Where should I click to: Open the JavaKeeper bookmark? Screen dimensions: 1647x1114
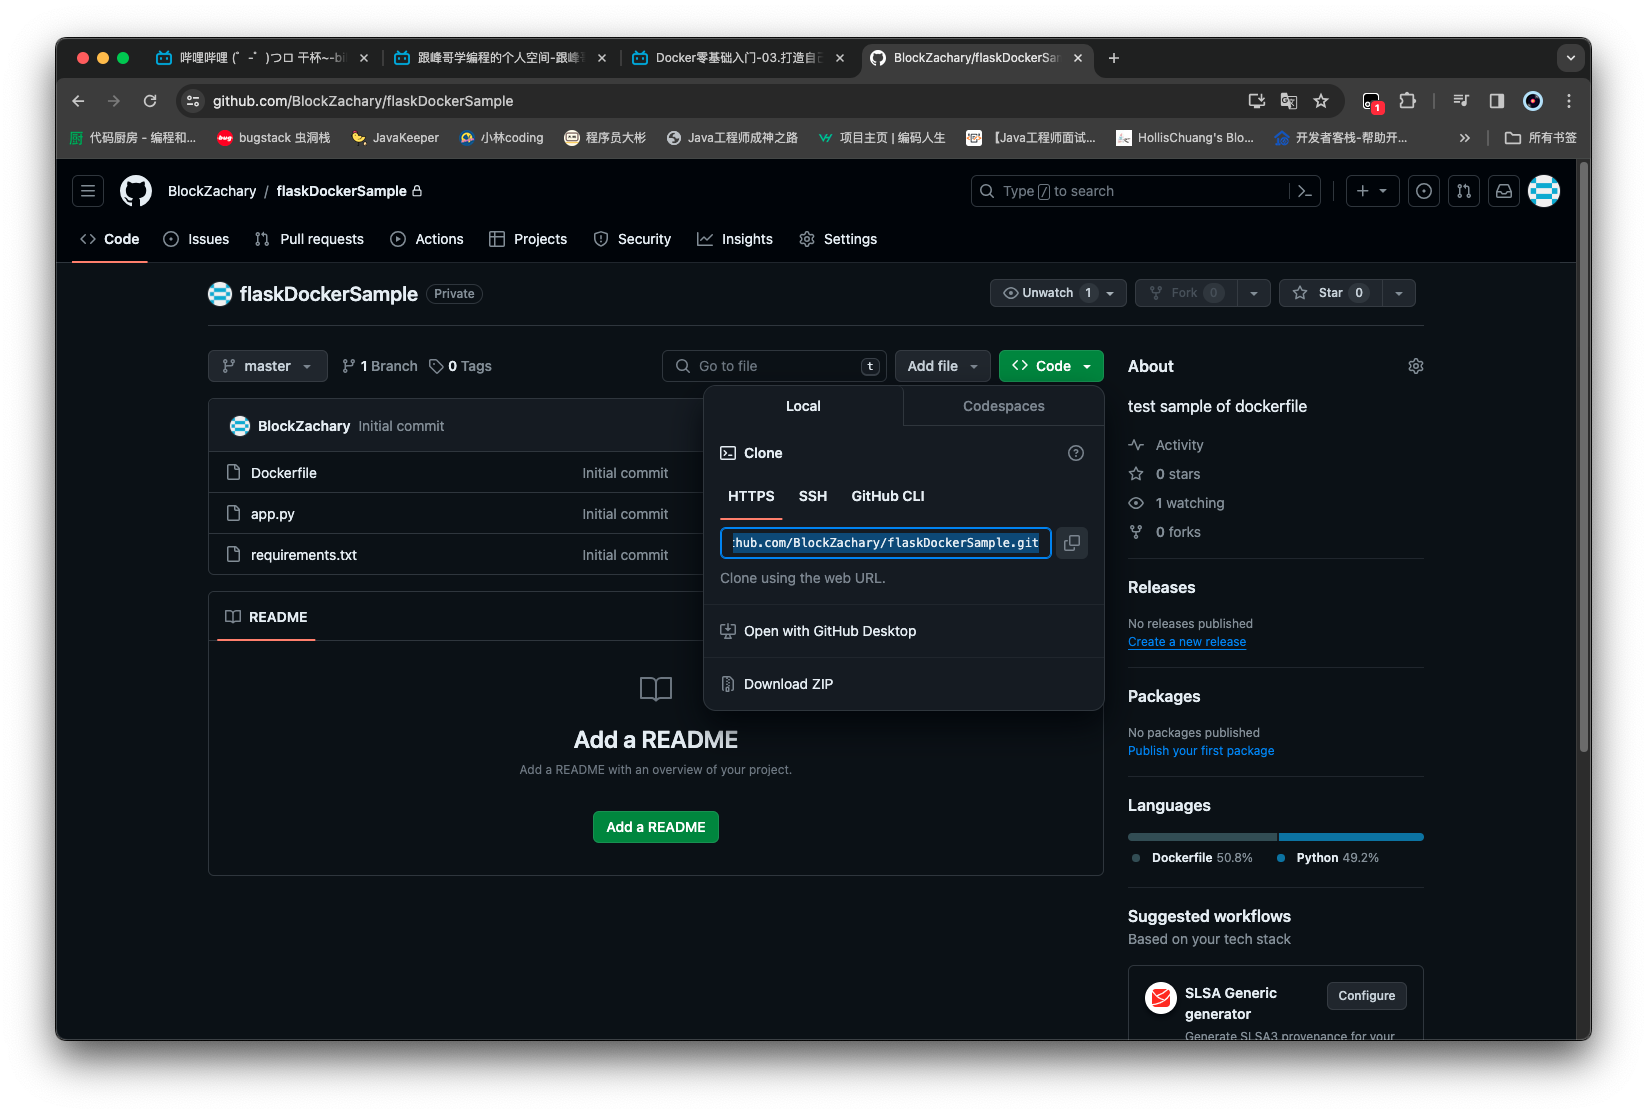pos(395,138)
